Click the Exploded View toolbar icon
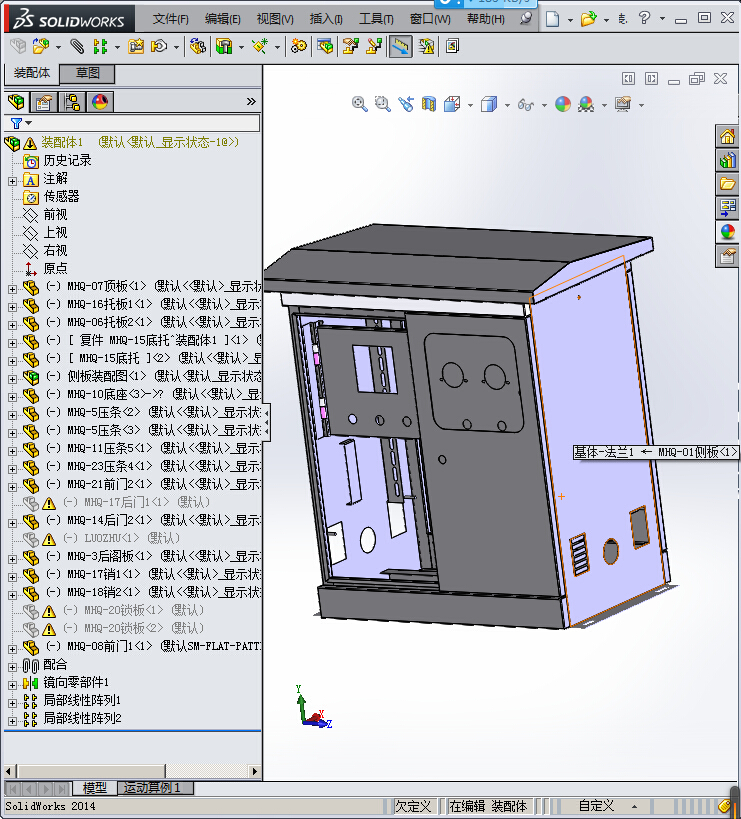 click(x=350, y=46)
